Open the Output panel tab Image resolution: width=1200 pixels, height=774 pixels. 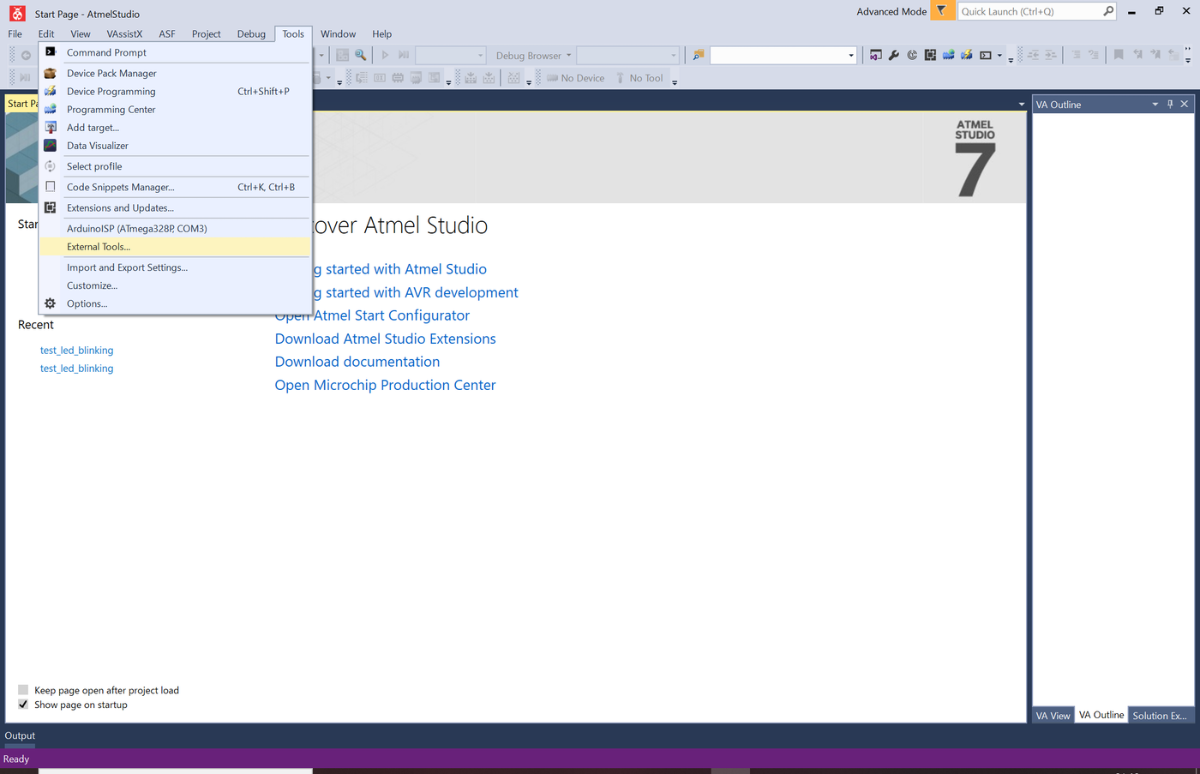click(20, 736)
